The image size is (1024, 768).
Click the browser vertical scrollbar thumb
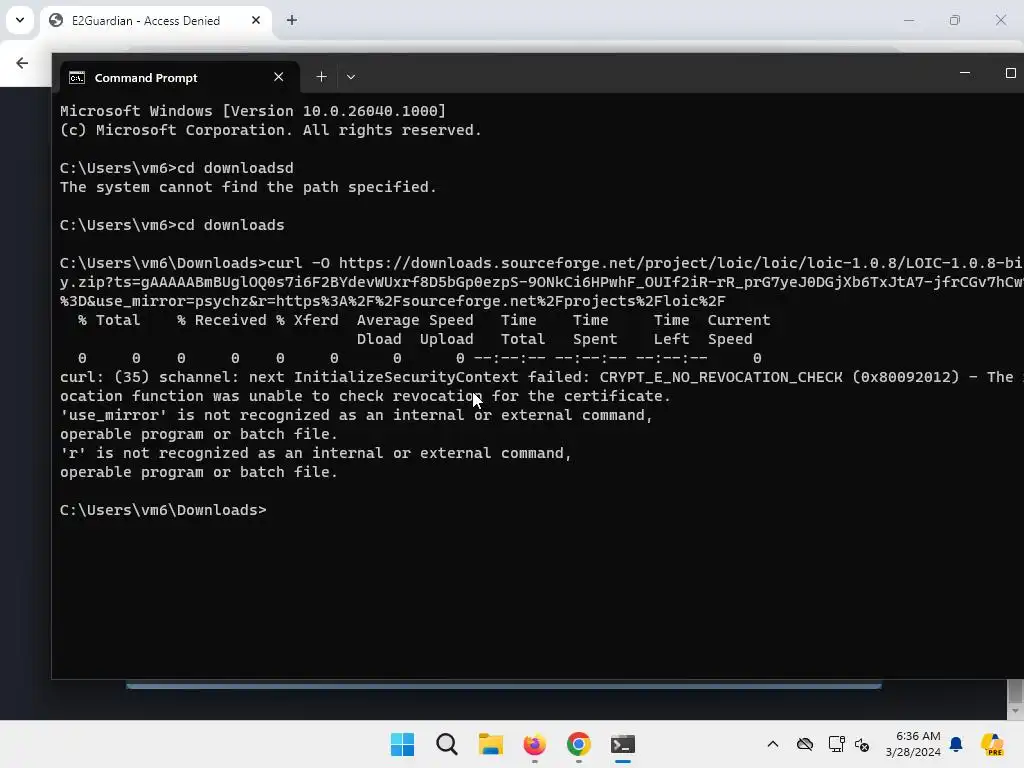pyautogui.click(x=1015, y=690)
